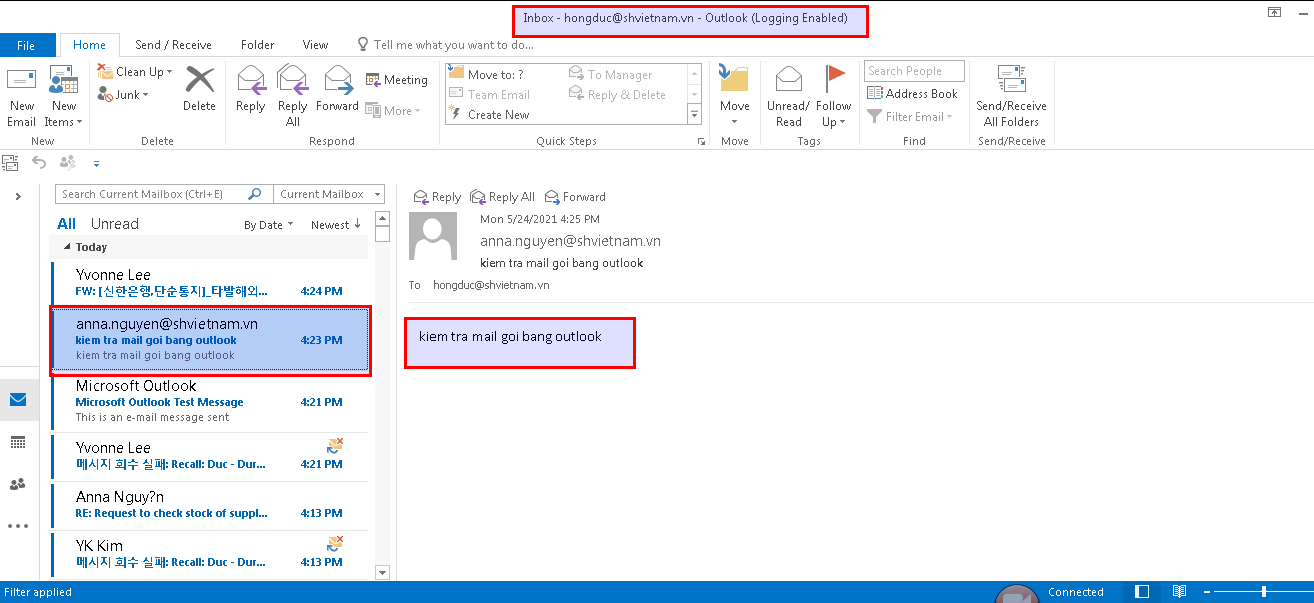This screenshot has width=1314, height=603.
Task: Switch to Normal view in status bar
Action: pos(1143,592)
